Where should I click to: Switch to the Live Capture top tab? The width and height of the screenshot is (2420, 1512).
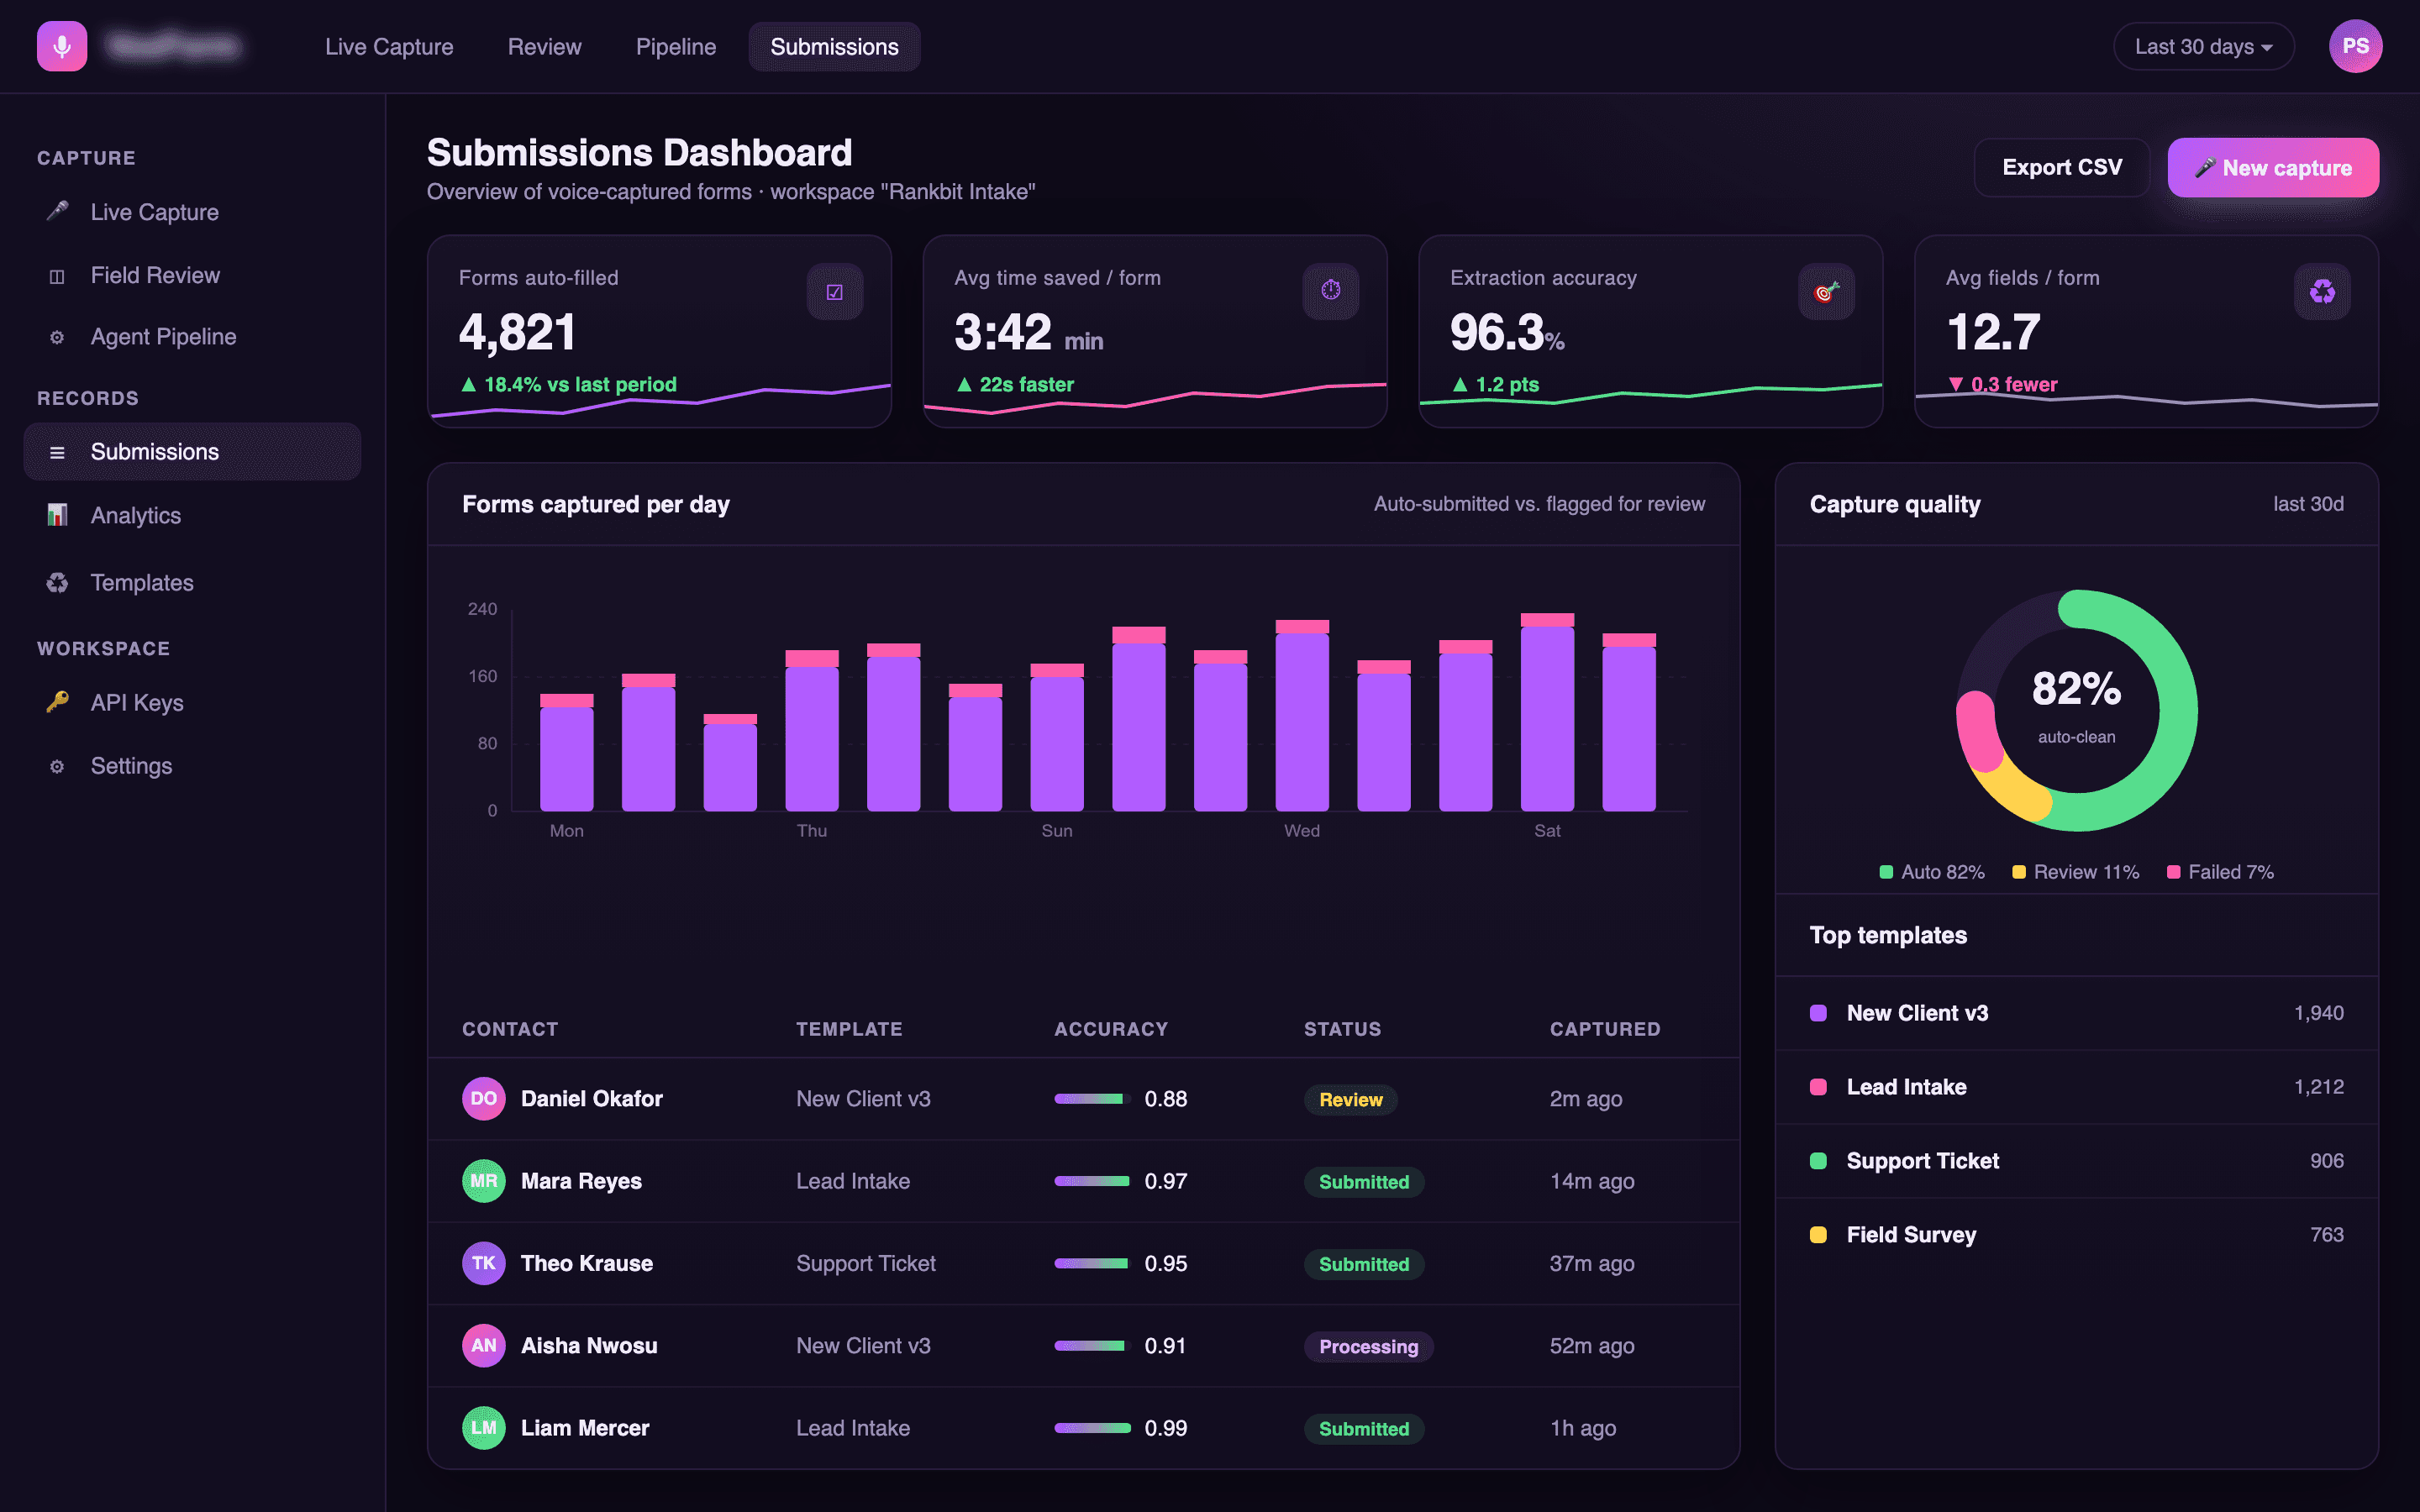pos(389,47)
